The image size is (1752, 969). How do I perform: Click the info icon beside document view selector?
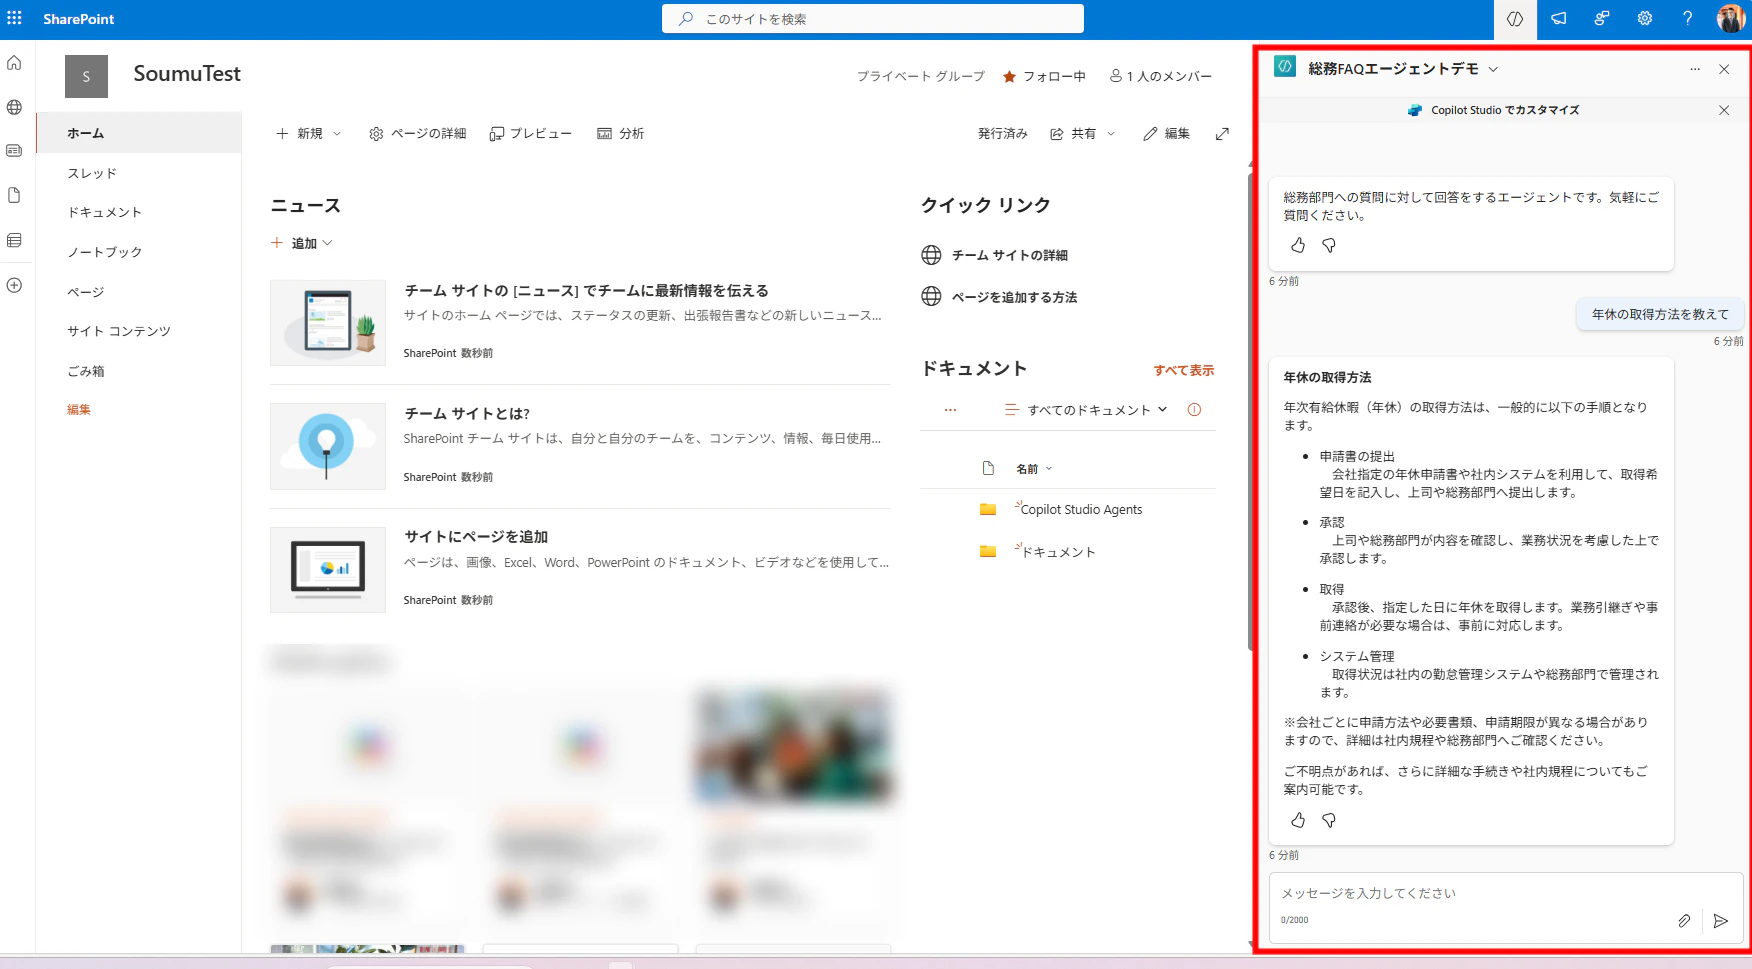pyautogui.click(x=1194, y=409)
